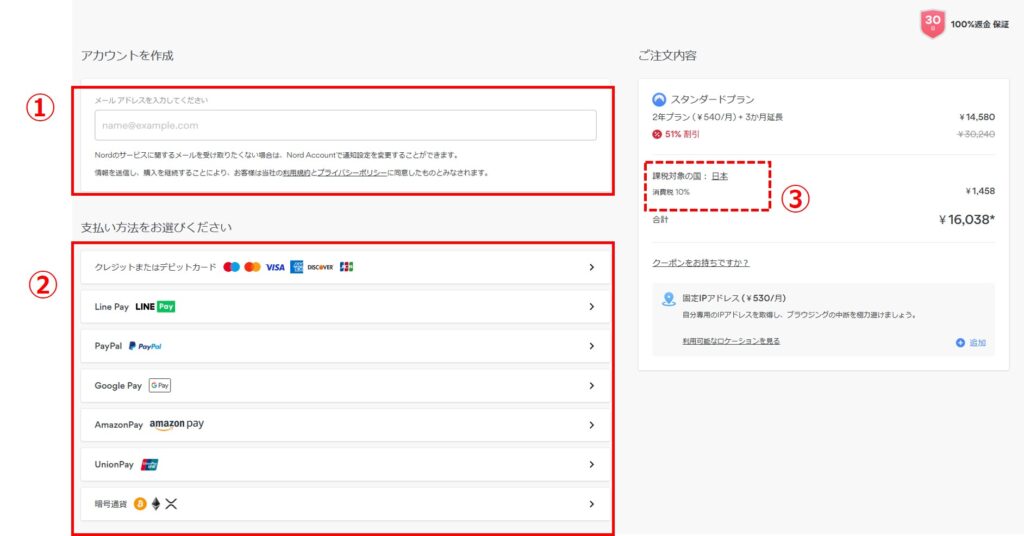The width and height of the screenshot is (1024, 536).
Task: Expand the credit card option chevron
Action: pyautogui.click(x=592, y=267)
